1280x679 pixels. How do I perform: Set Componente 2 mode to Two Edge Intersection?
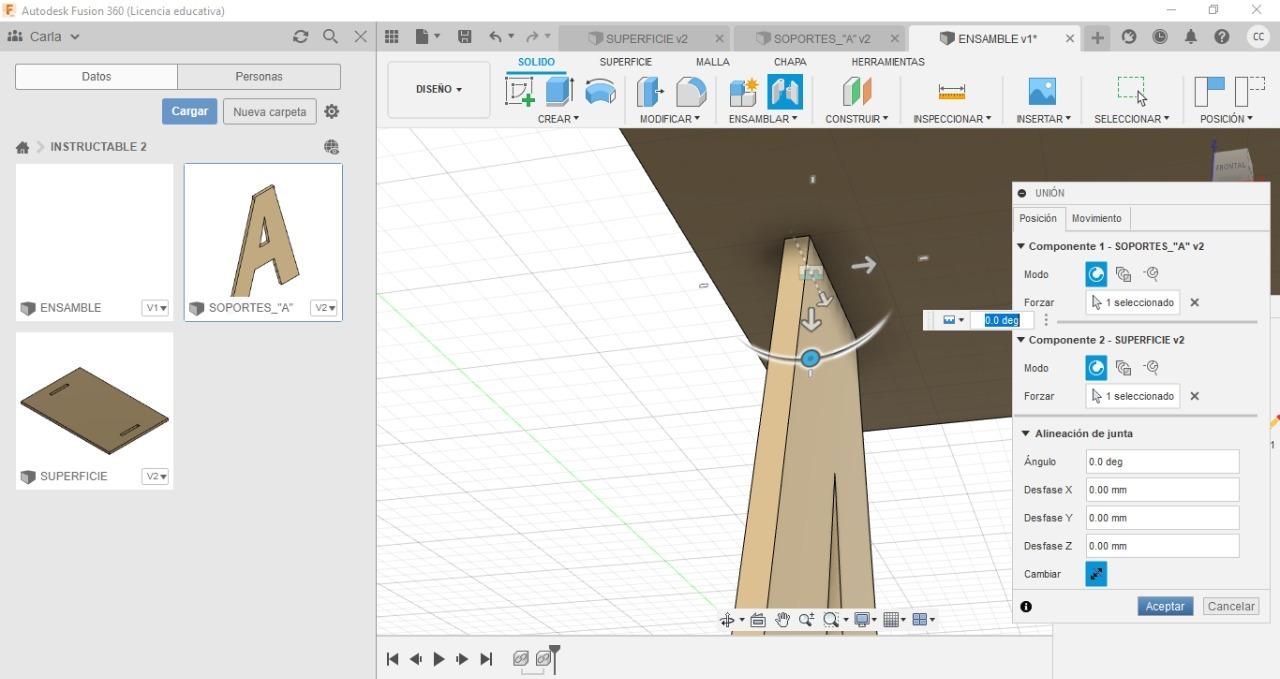coord(1151,368)
